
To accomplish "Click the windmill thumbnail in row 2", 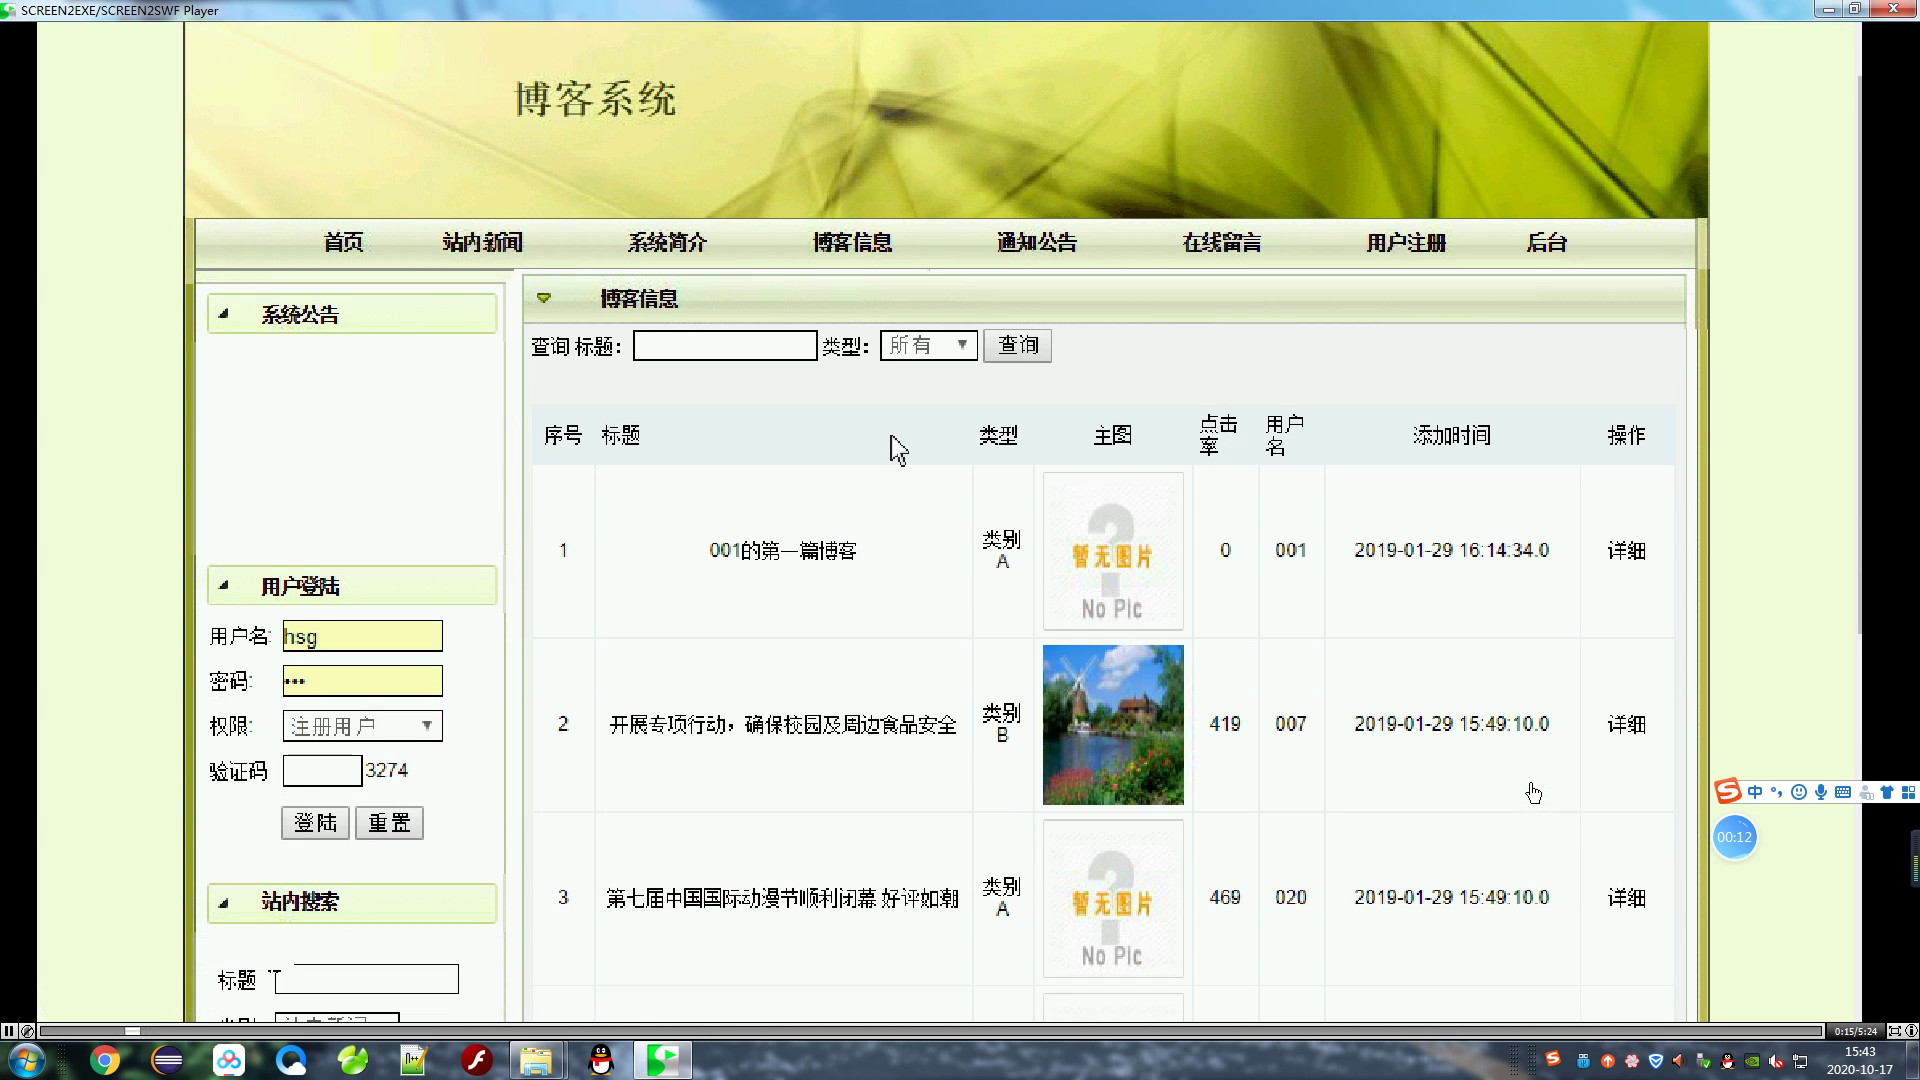I will click(x=1113, y=725).
